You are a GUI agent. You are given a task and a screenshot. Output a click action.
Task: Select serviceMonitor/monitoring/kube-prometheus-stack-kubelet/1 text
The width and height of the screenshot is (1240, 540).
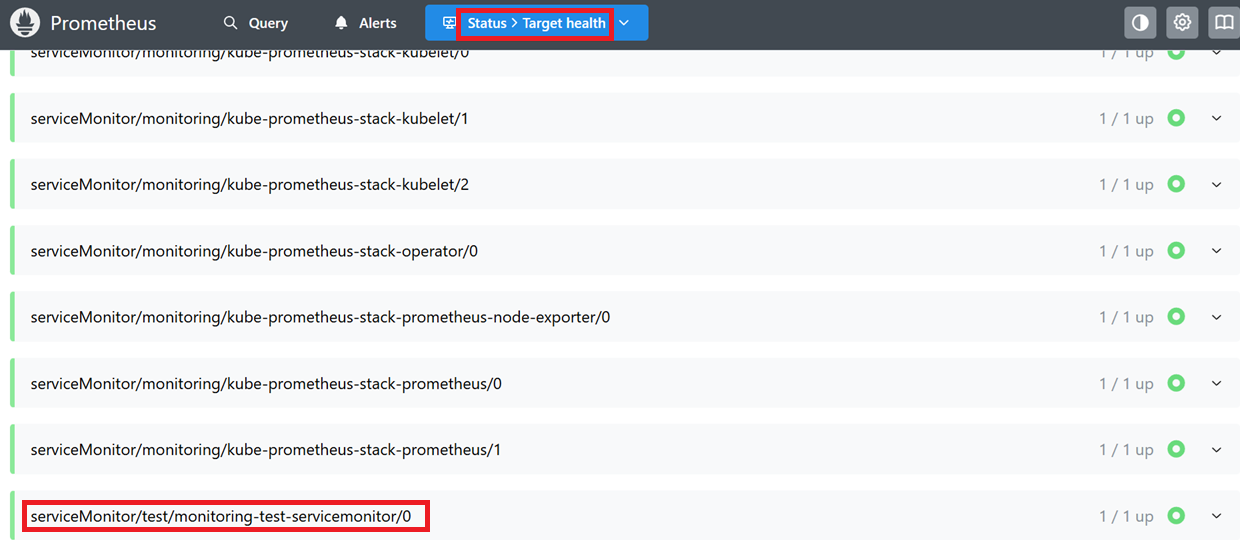point(249,119)
